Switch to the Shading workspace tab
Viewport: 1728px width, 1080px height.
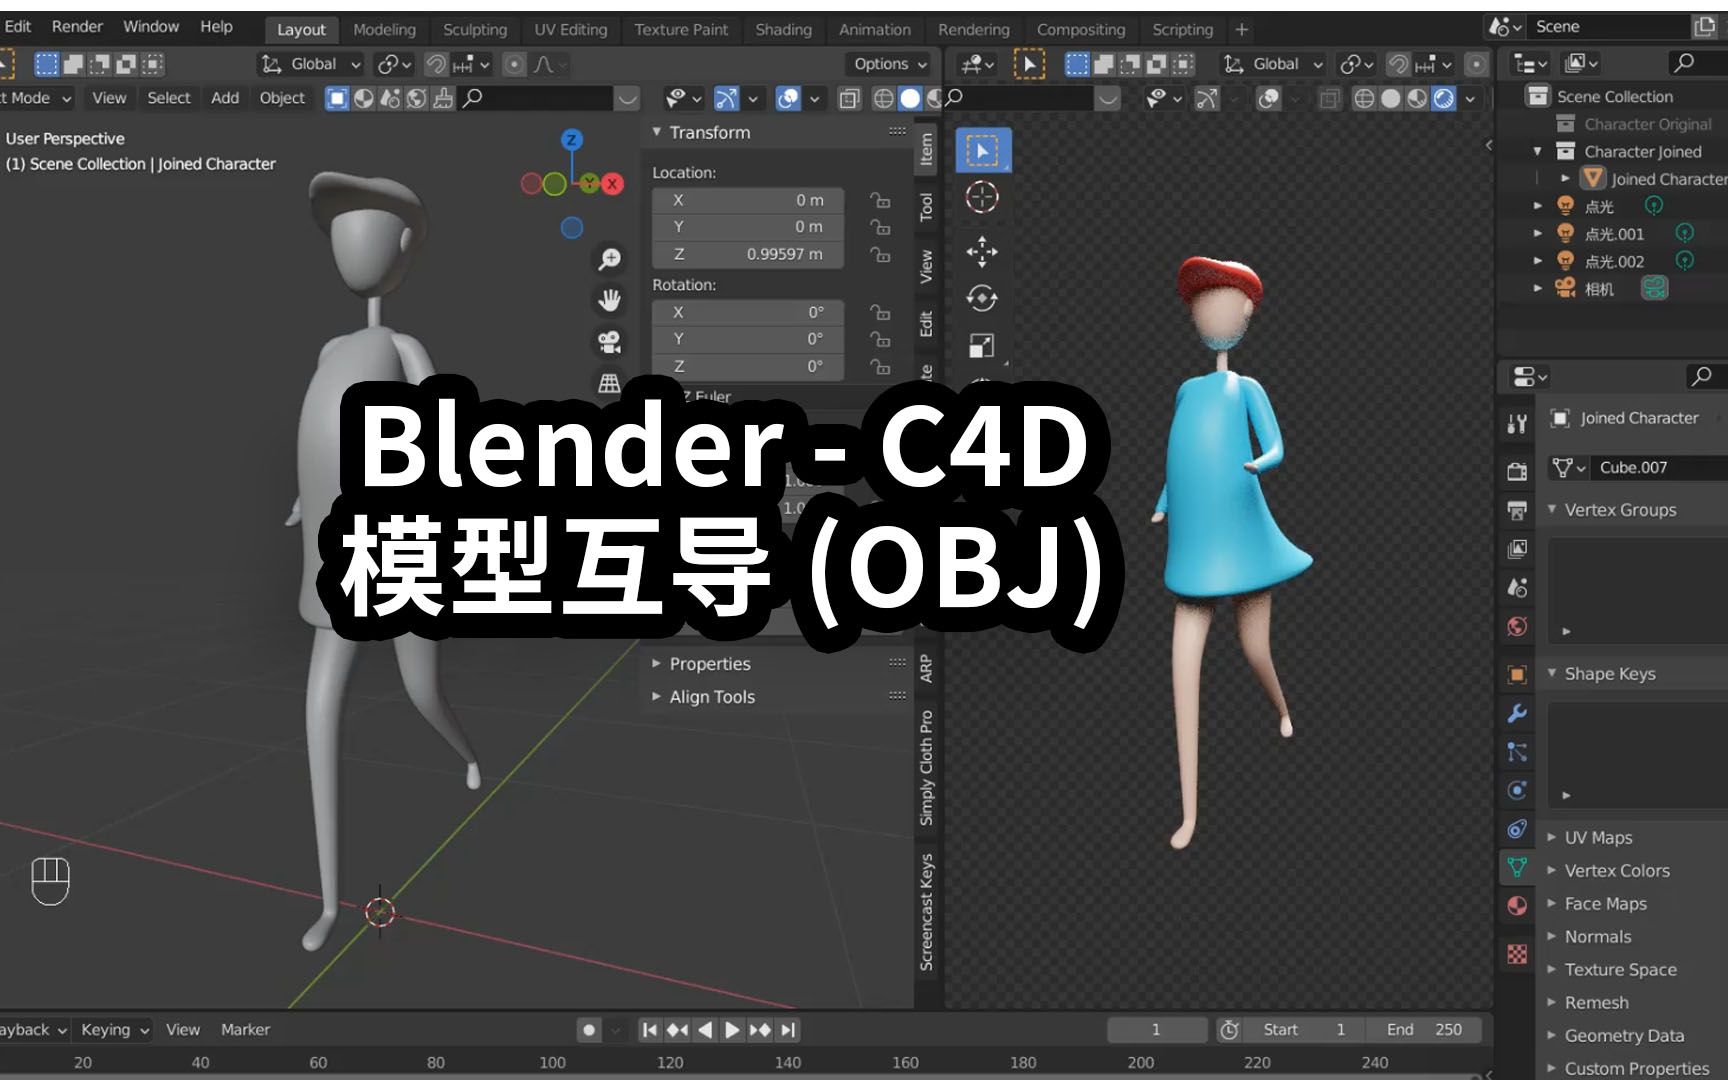click(784, 29)
